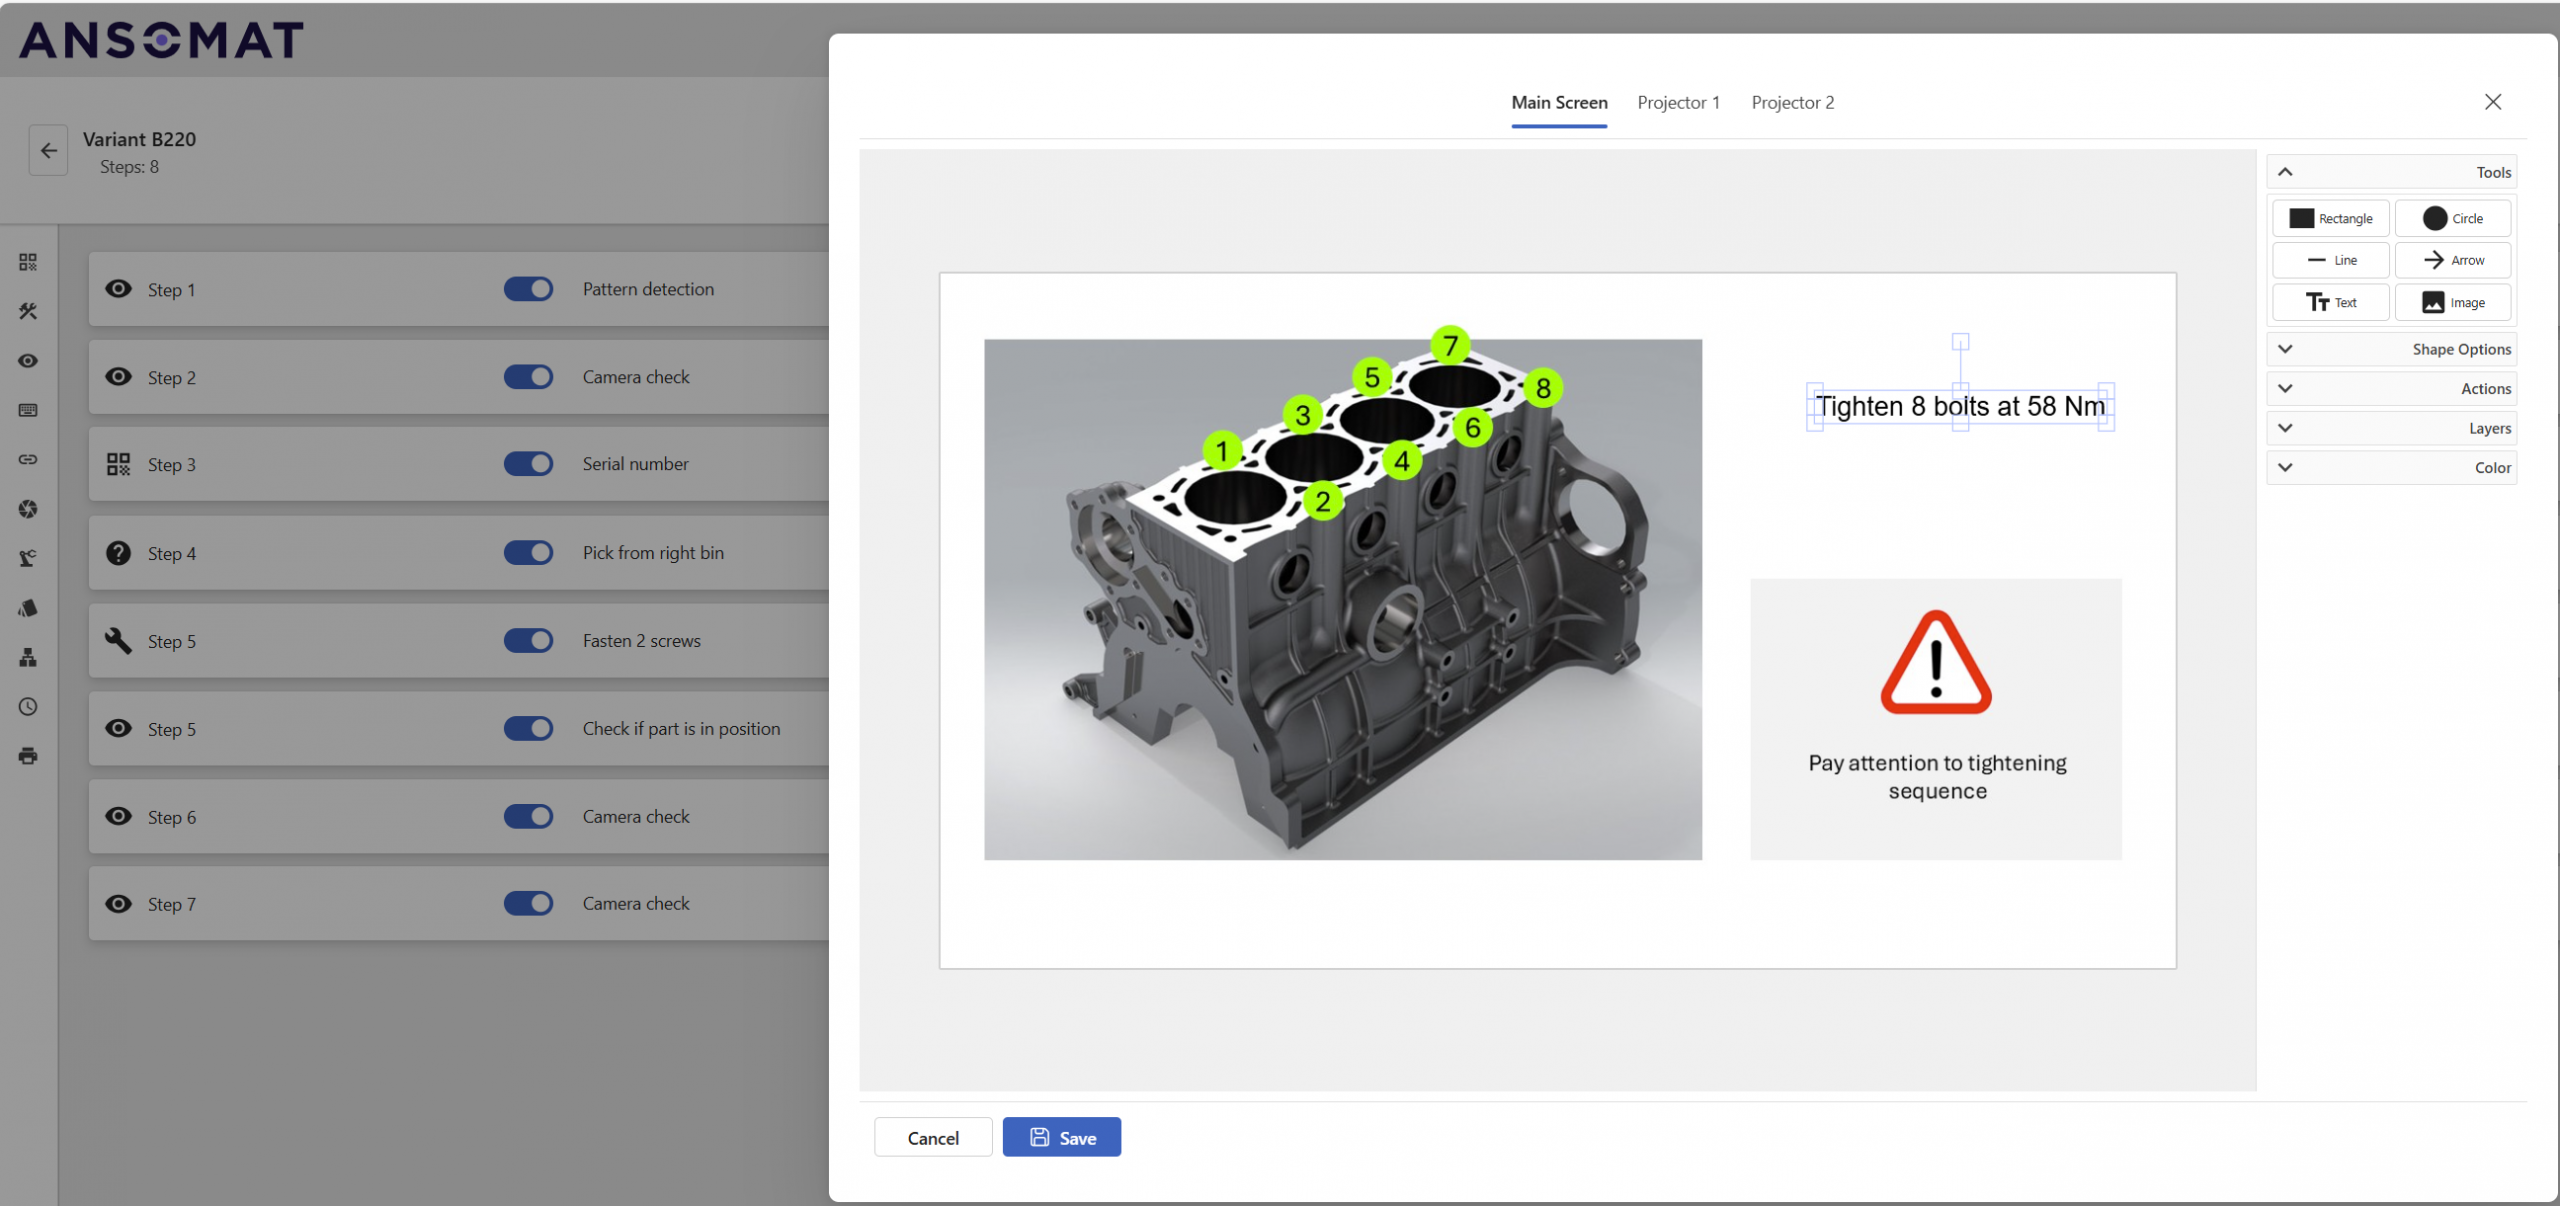2560x1206 pixels.
Task: Pick the Arrow tool
Action: (2452, 260)
